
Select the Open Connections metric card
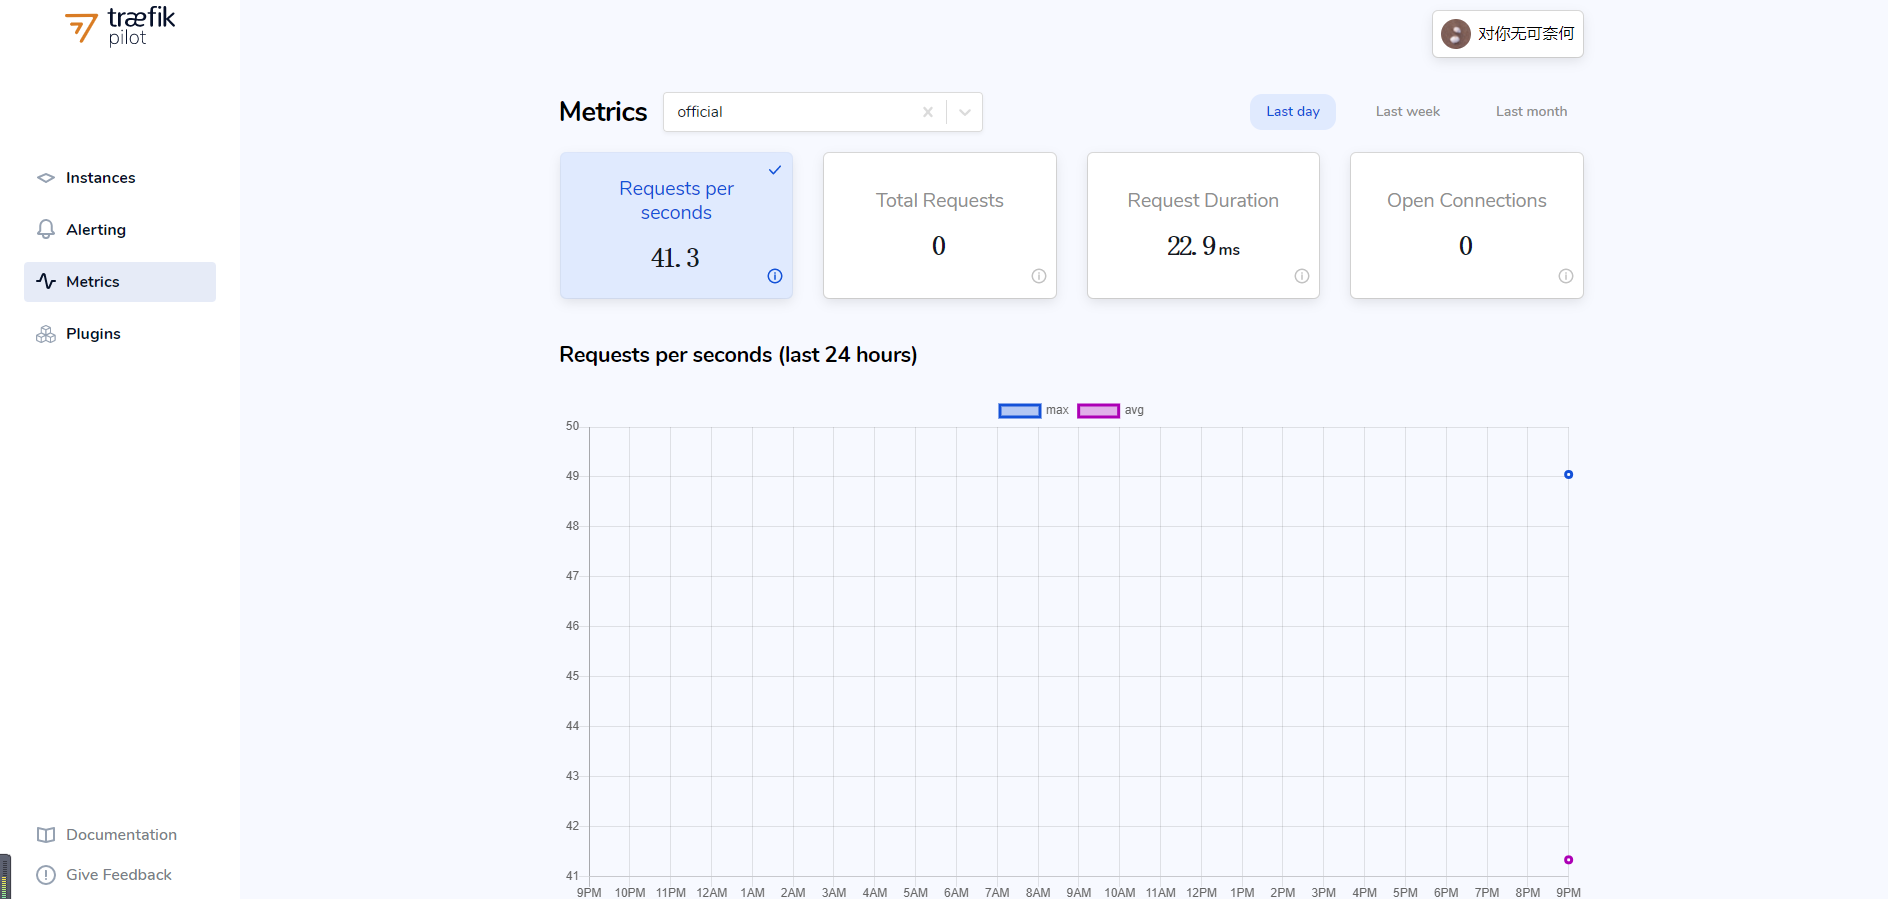[1467, 225]
